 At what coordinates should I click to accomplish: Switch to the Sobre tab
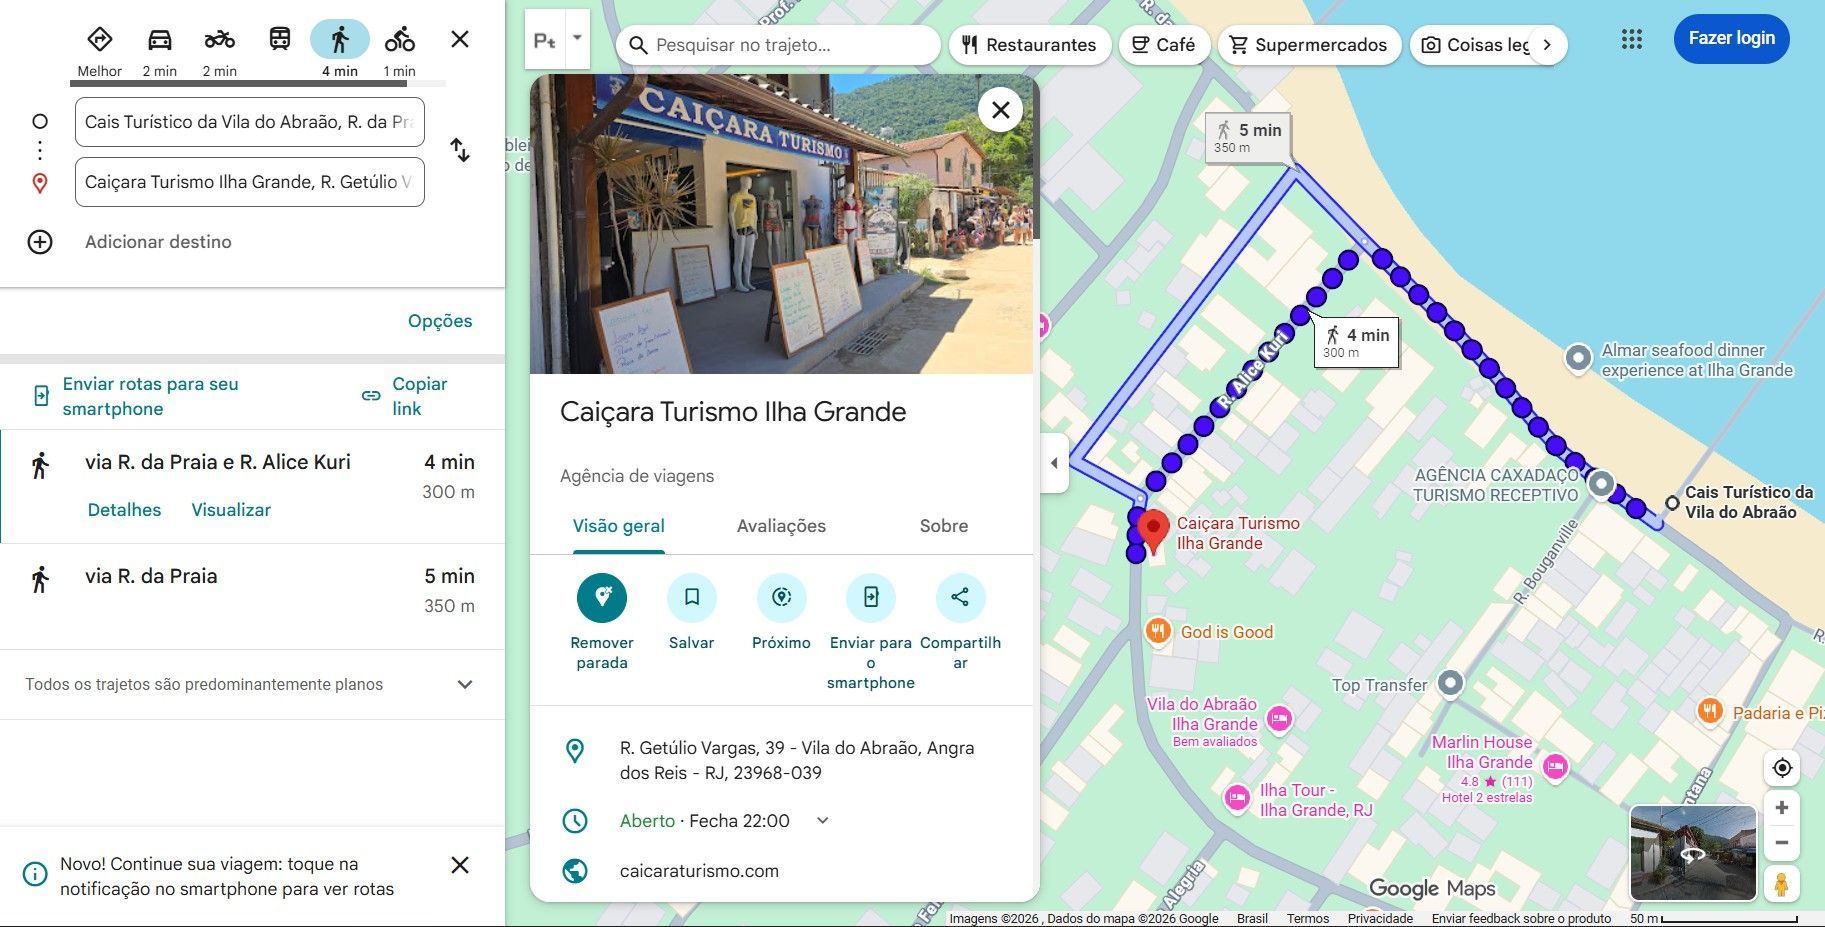coord(944,526)
